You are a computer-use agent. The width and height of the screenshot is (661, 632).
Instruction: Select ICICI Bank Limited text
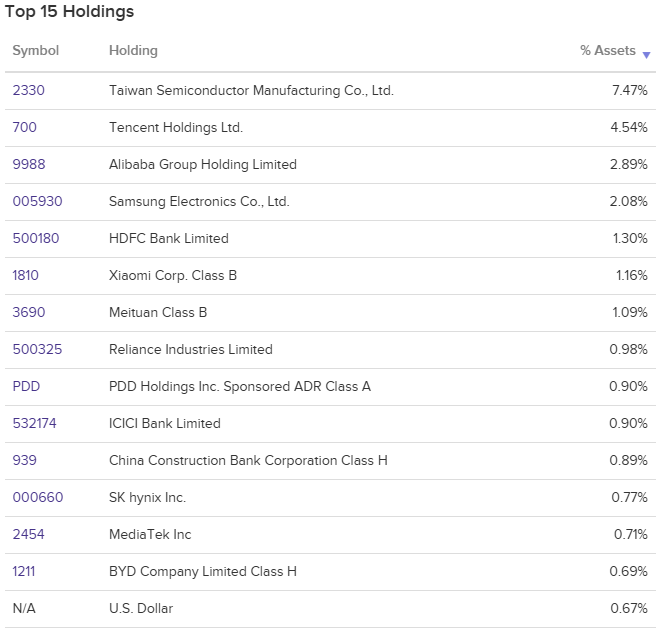pos(165,423)
